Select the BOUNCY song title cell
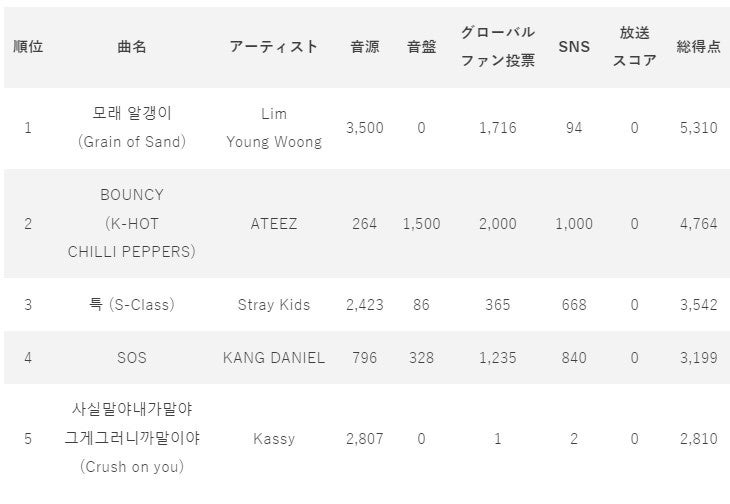Screen dimensions: 730x504 click(131, 223)
